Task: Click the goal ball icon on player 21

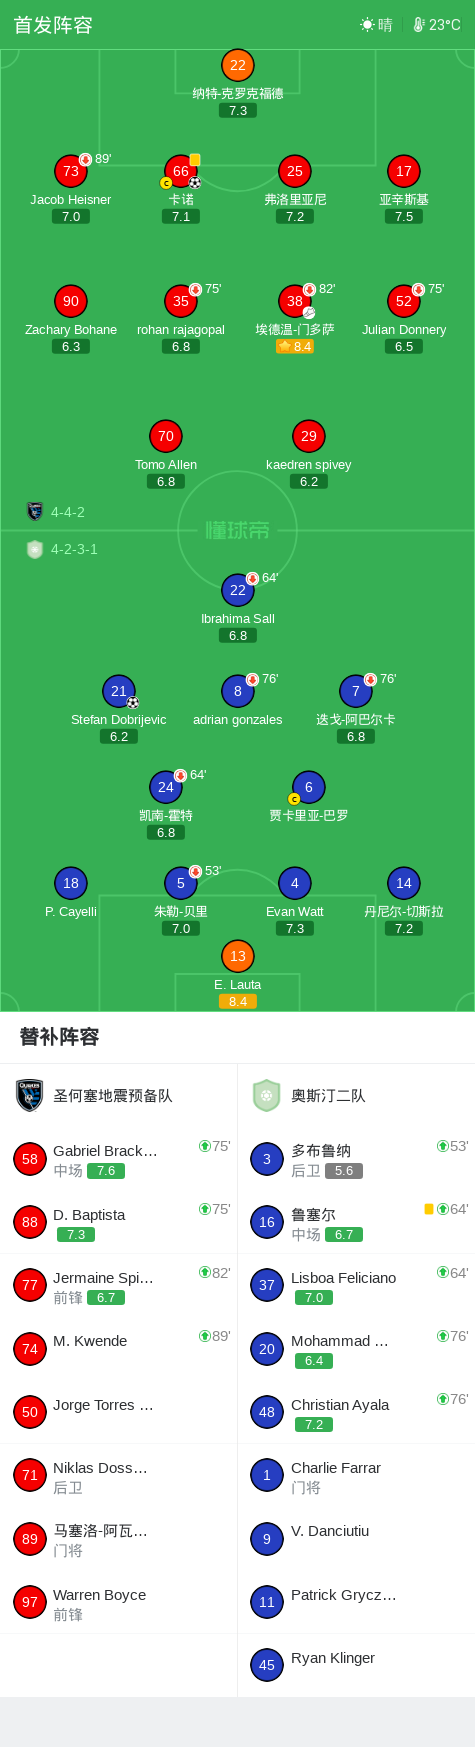Action: tap(133, 702)
